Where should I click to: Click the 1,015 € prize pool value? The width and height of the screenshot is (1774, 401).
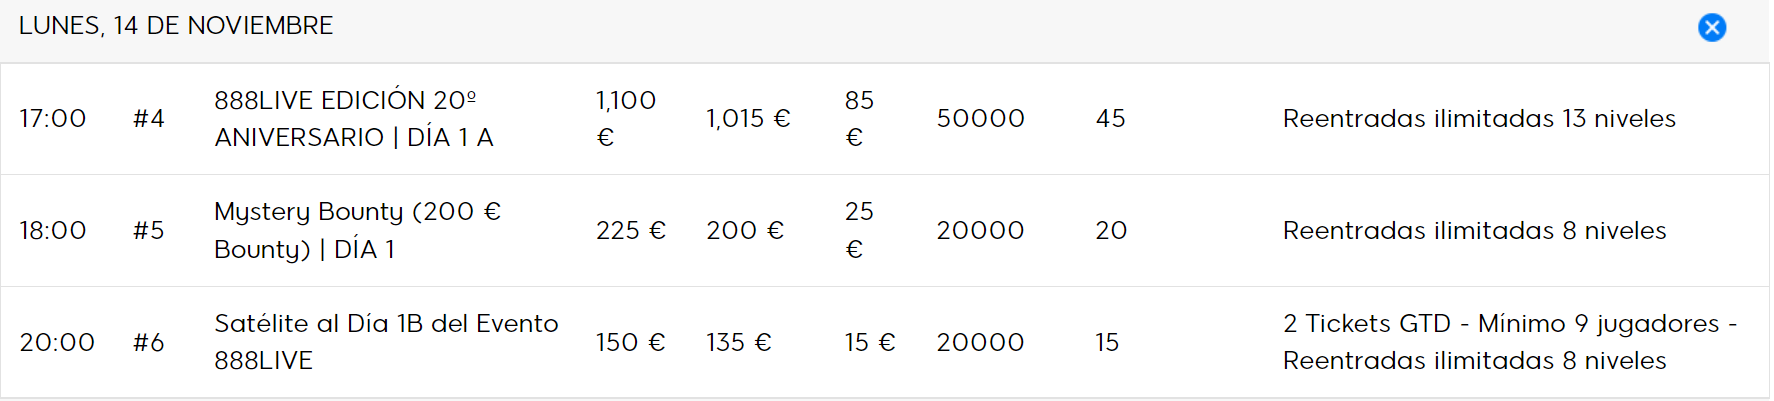(748, 119)
